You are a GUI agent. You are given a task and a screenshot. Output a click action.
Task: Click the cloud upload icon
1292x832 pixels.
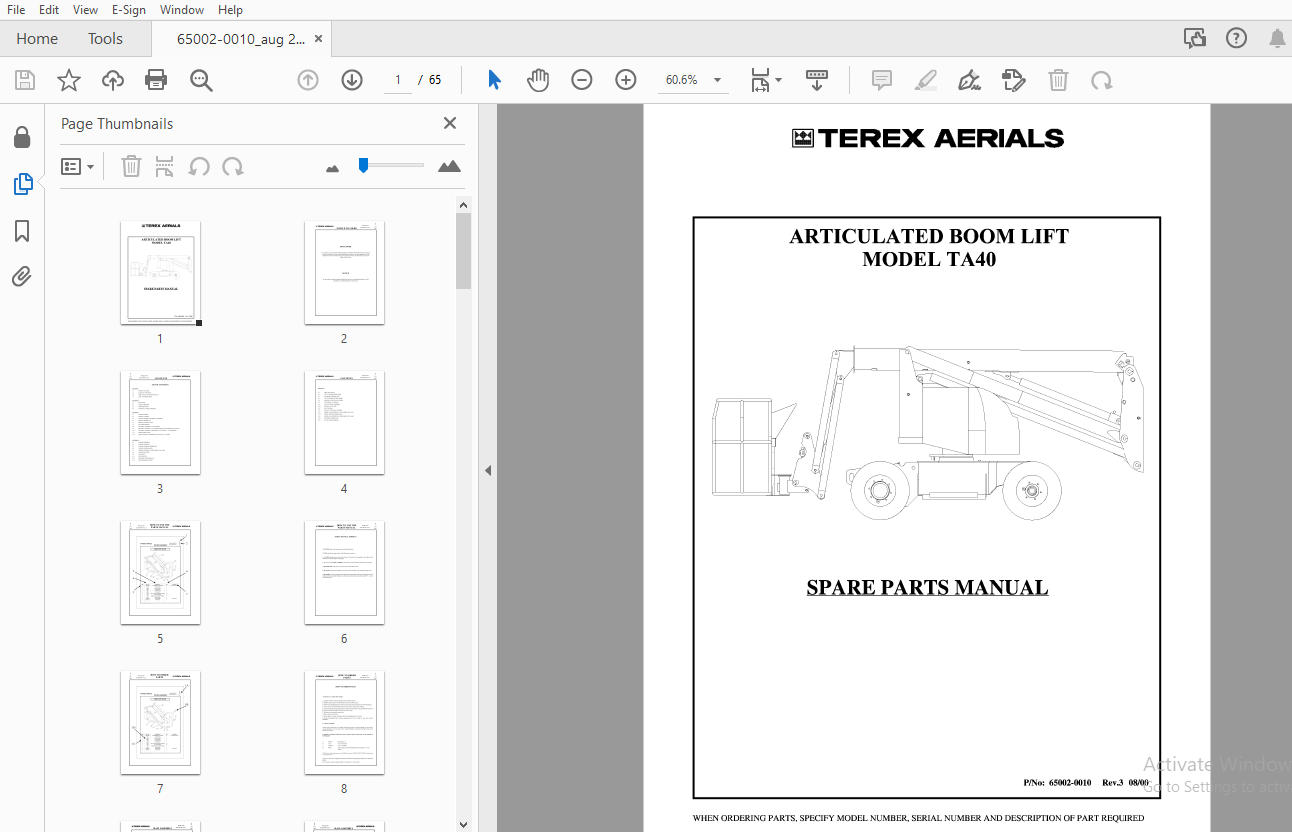[x=113, y=80]
